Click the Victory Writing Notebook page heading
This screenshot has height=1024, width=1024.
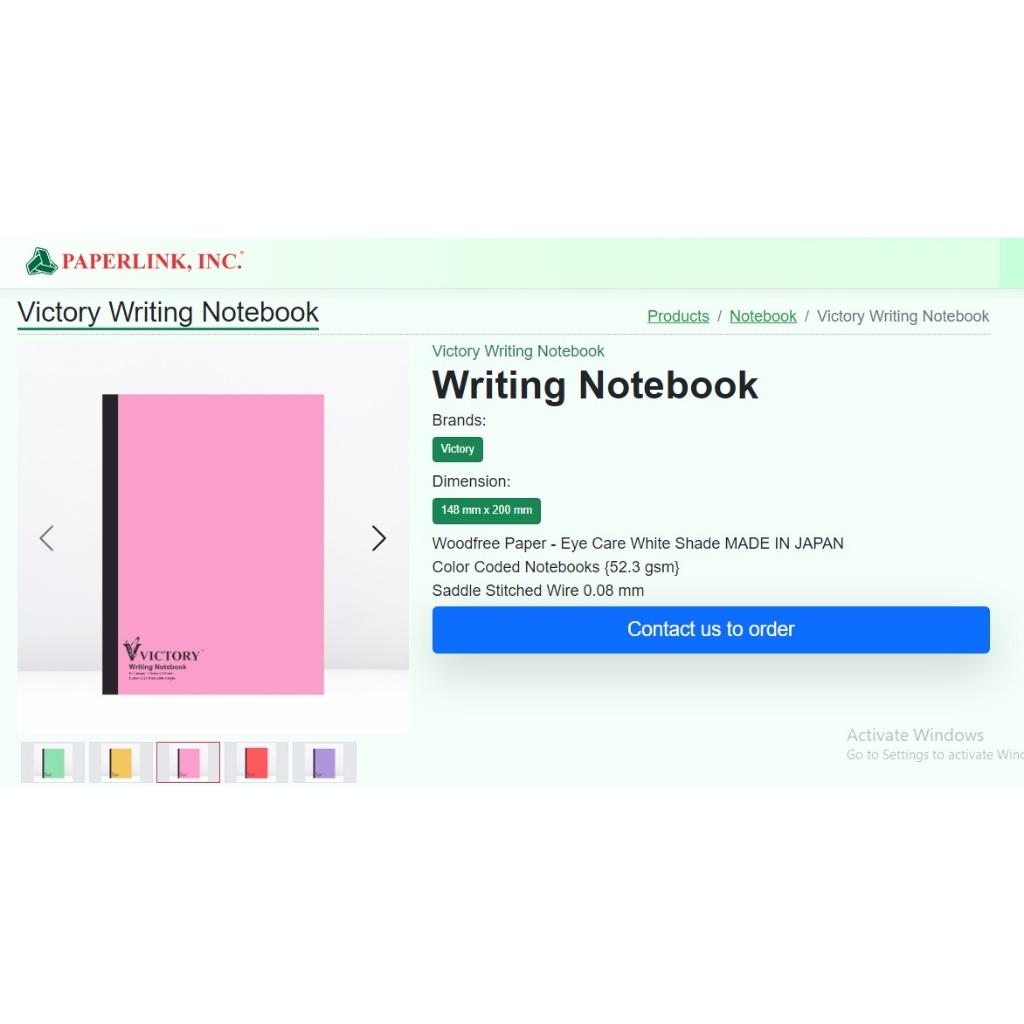click(x=168, y=312)
